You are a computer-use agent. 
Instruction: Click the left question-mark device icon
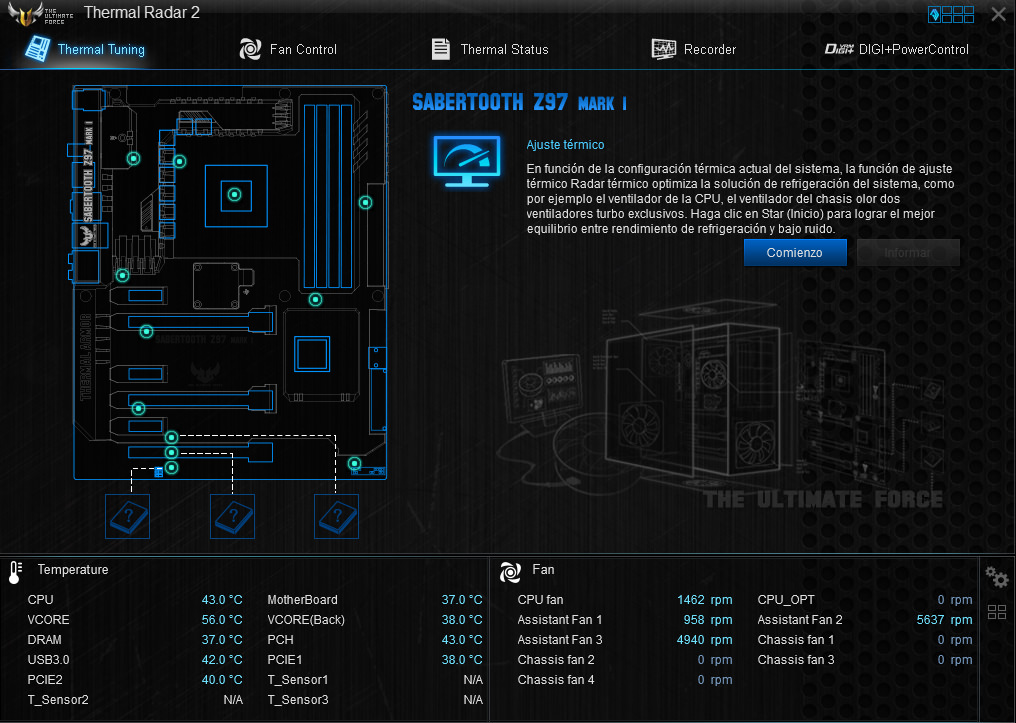point(128,516)
